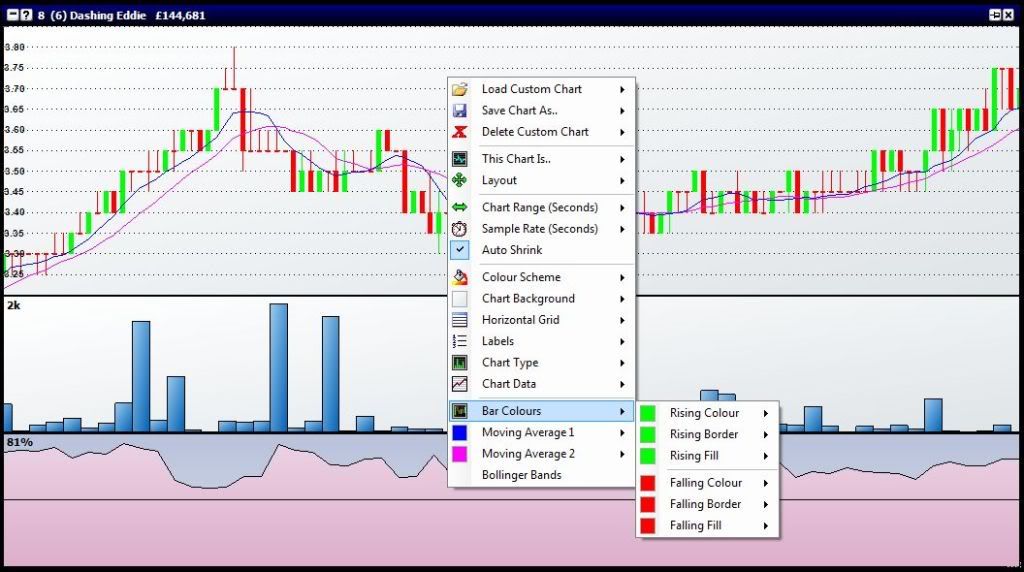Click the green Layout arrows icon
Screen dimensions: 1024x572
pos(460,180)
